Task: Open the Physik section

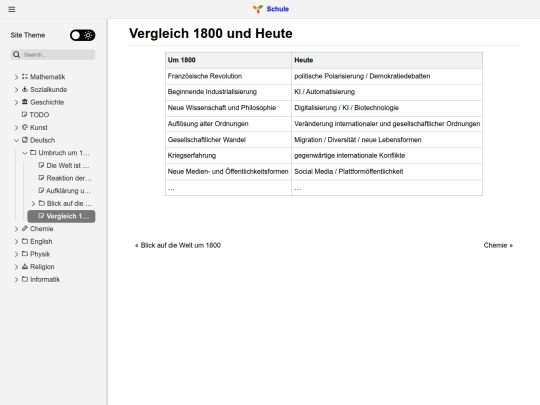Action: [40, 254]
